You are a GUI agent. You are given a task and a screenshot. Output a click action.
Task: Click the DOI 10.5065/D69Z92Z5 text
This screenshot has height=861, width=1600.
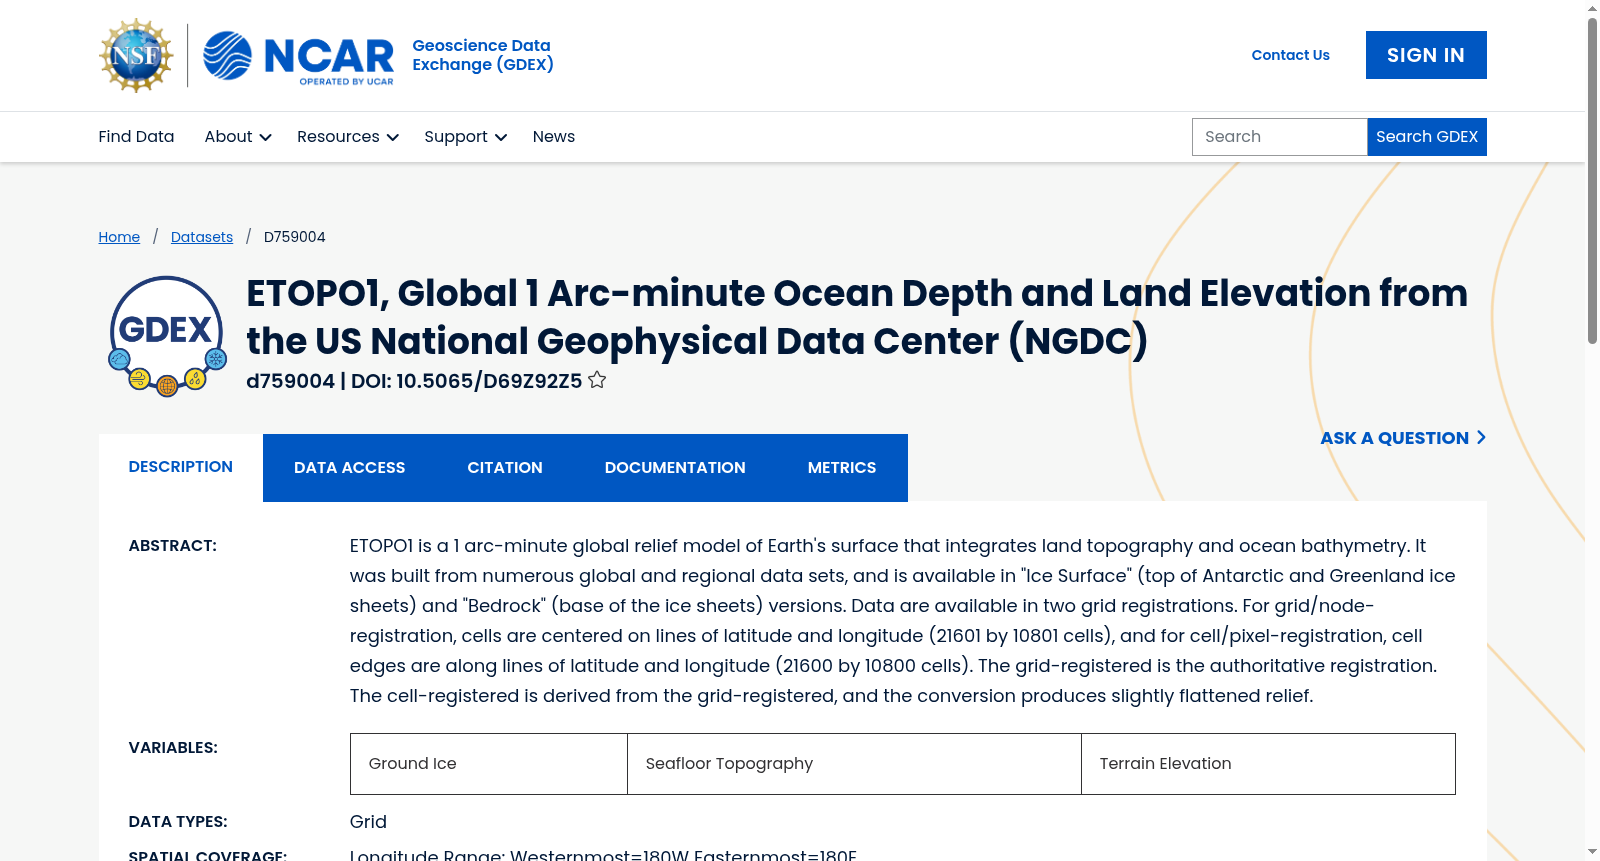[466, 381]
